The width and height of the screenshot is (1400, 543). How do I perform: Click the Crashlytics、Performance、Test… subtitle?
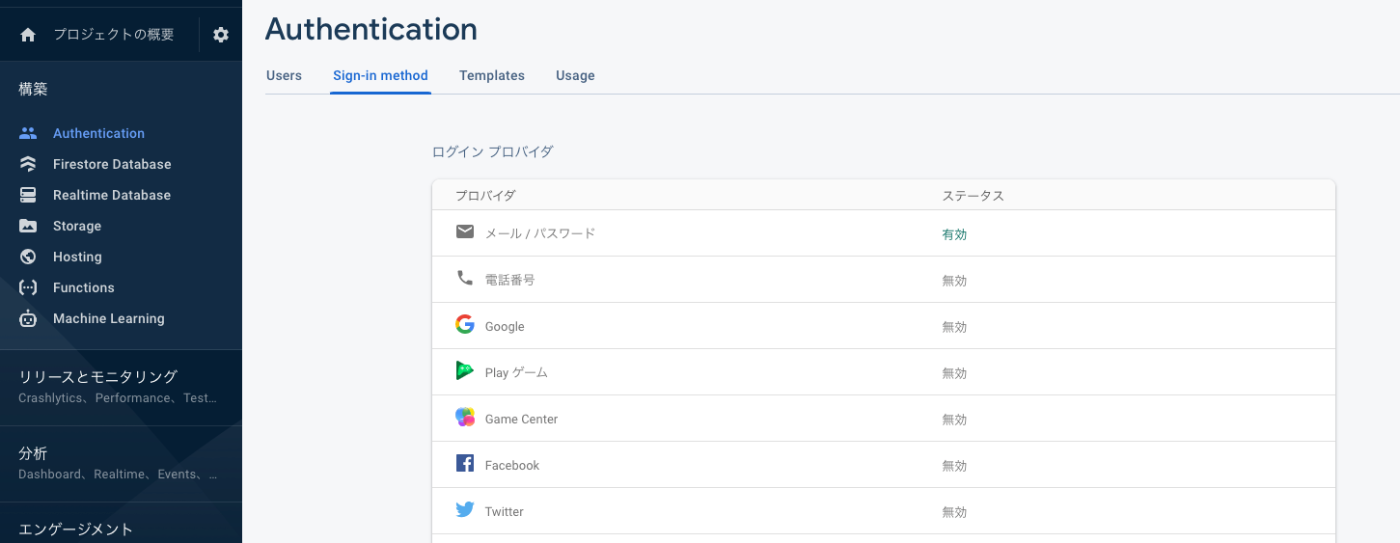(118, 398)
